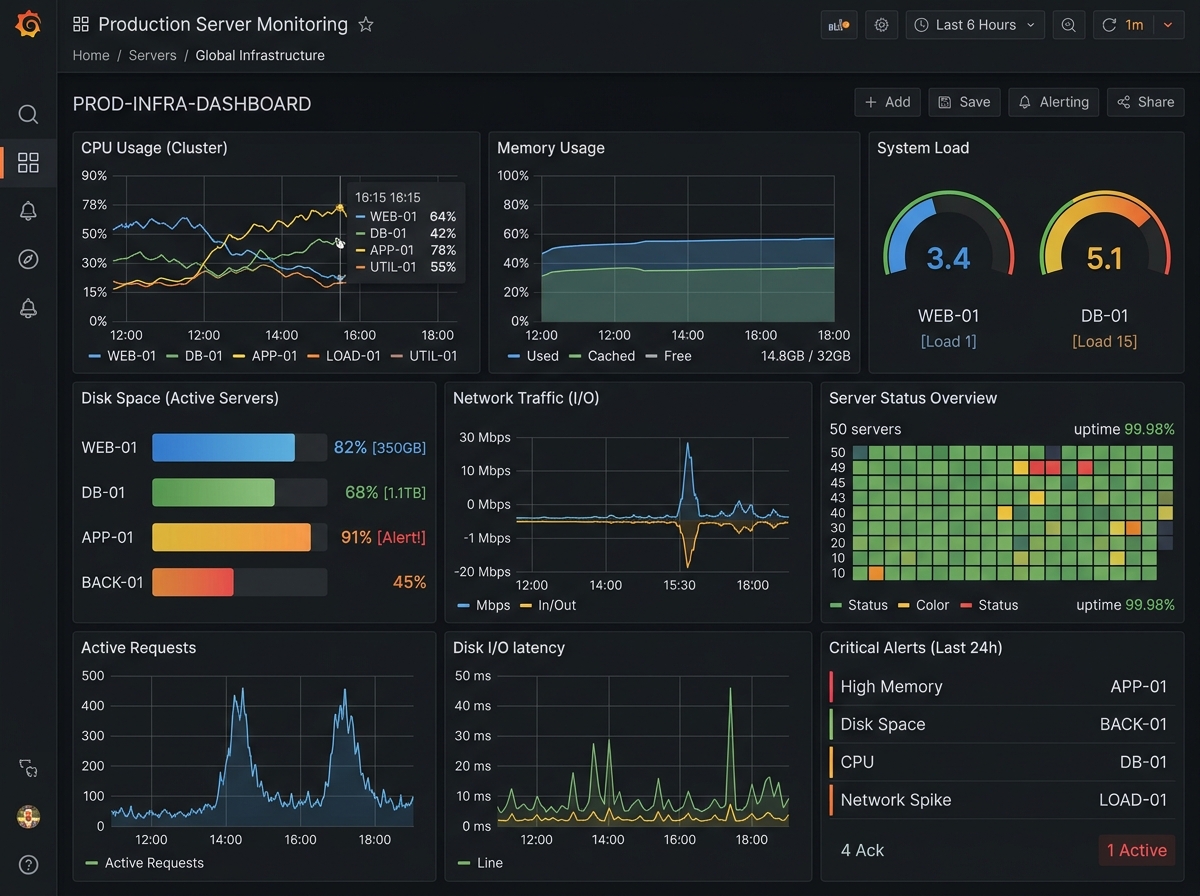The image size is (1200, 896).
Task: Open the Alerting button in the dashboard toolbar
Action: [1053, 102]
